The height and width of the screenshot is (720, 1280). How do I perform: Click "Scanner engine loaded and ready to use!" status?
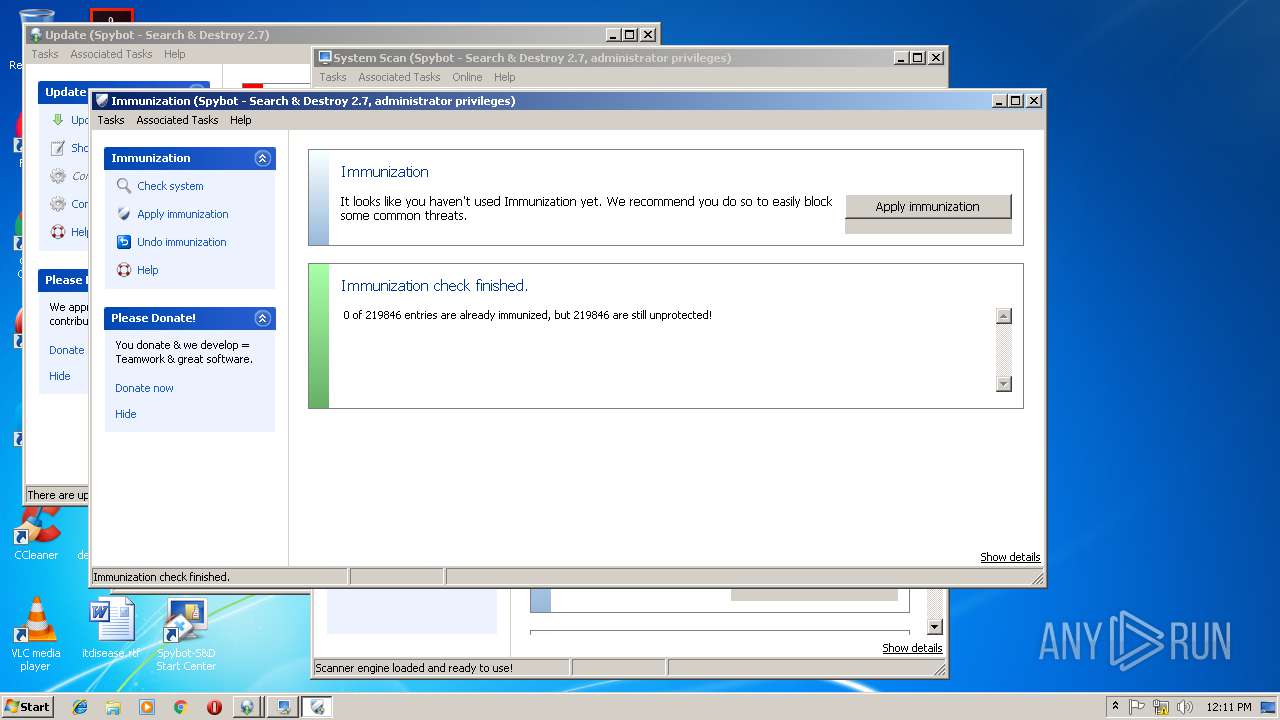tap(414, 668)
